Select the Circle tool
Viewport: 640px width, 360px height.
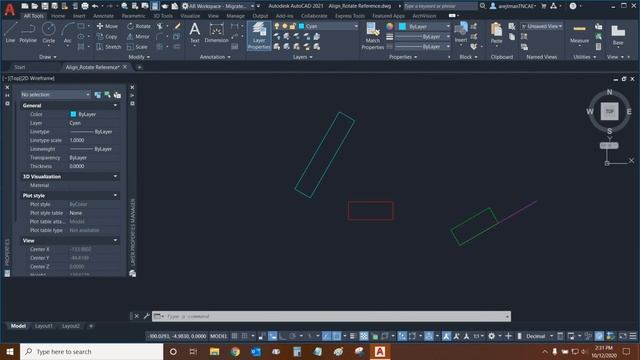(x=49, y=33)
